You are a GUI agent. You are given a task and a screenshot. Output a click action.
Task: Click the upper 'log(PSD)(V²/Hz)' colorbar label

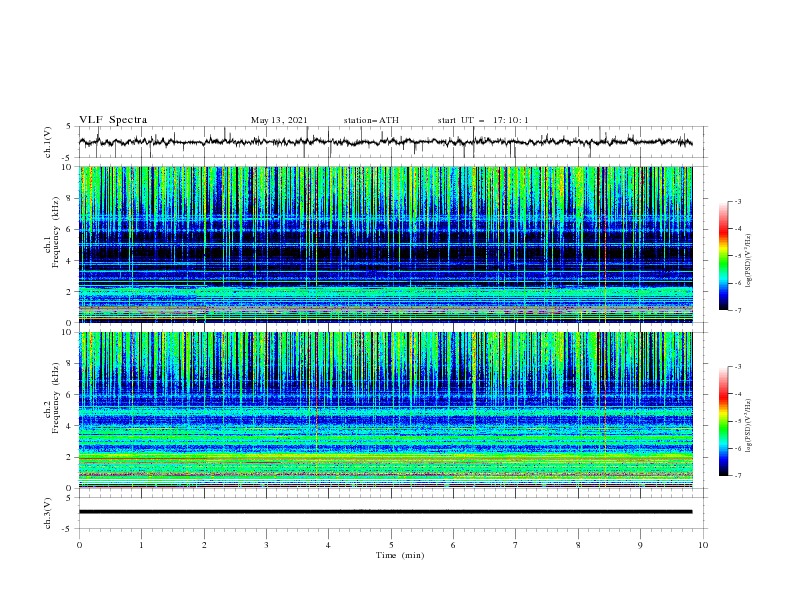(x=749, y=261)
